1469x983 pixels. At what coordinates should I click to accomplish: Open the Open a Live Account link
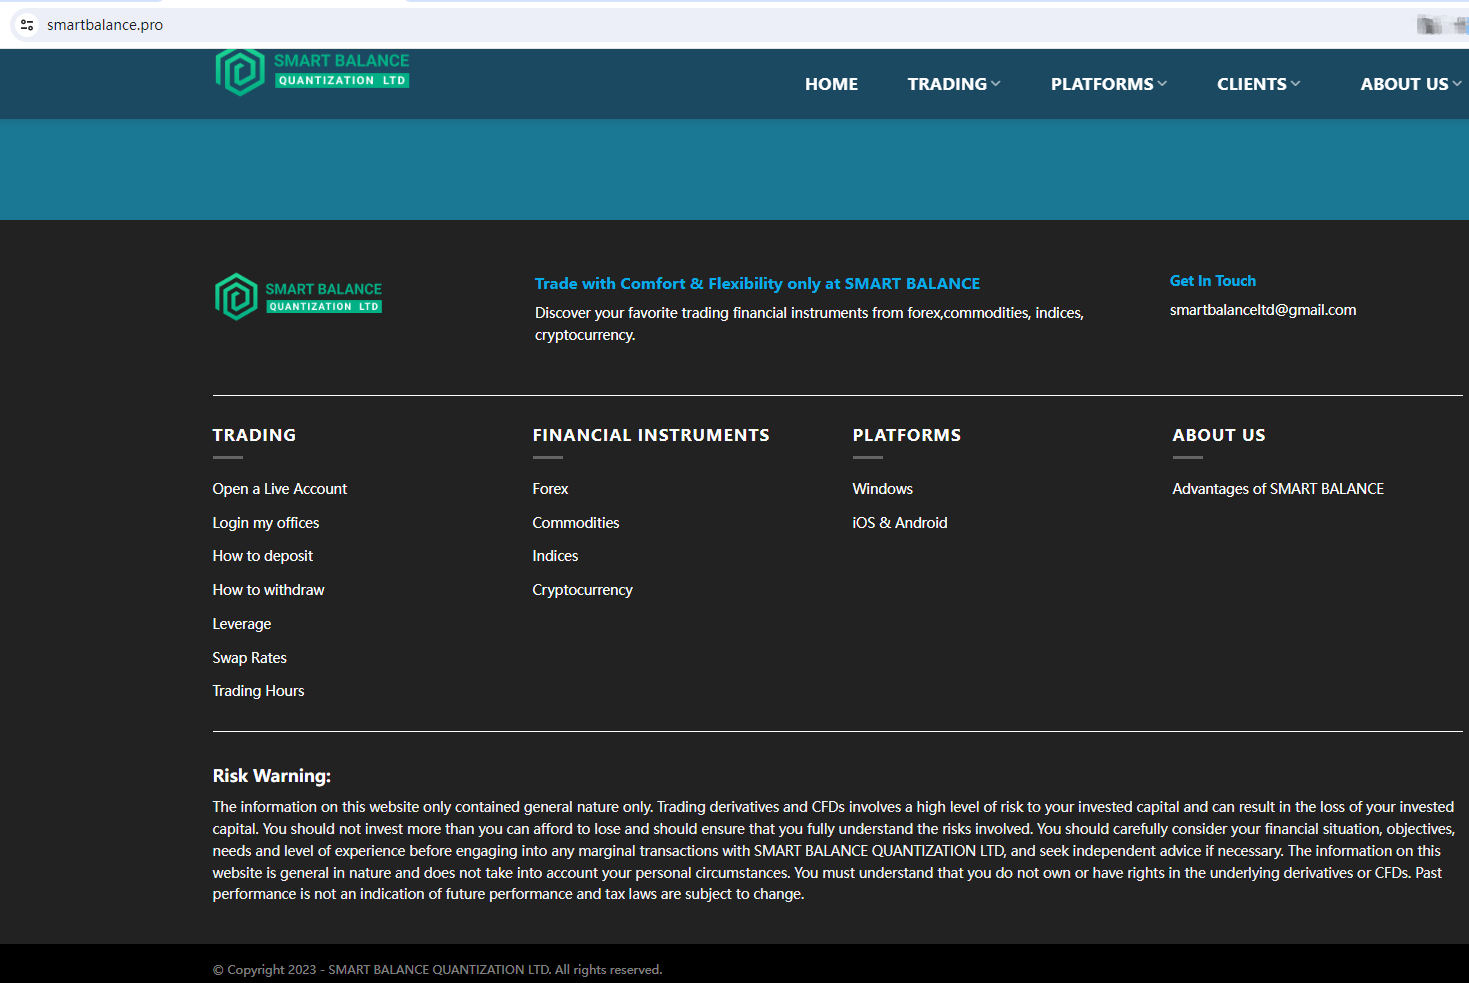coord(280,489)
